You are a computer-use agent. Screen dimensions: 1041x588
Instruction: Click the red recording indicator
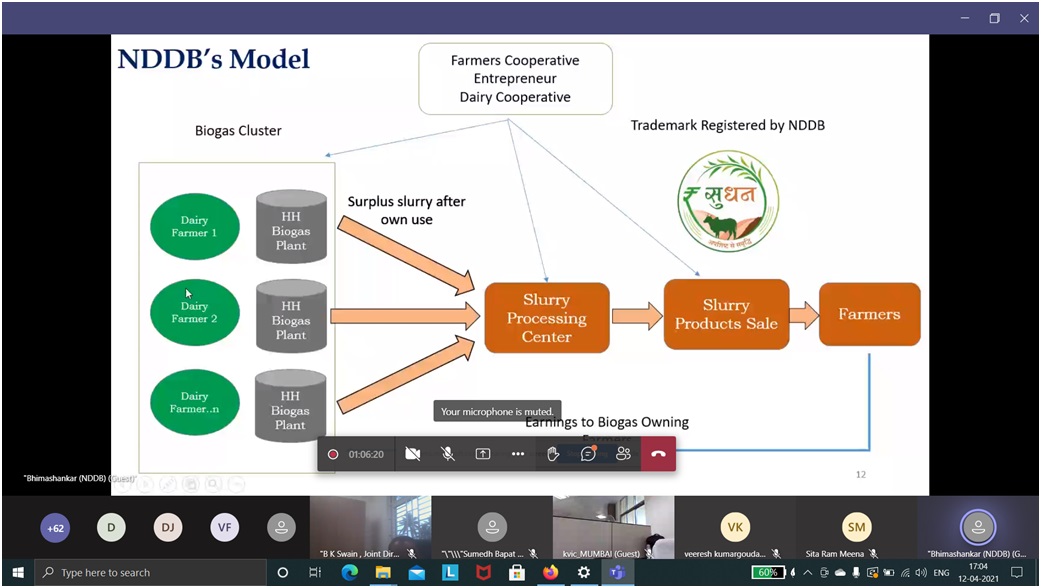pyautogui.click(x=333, y=454)
